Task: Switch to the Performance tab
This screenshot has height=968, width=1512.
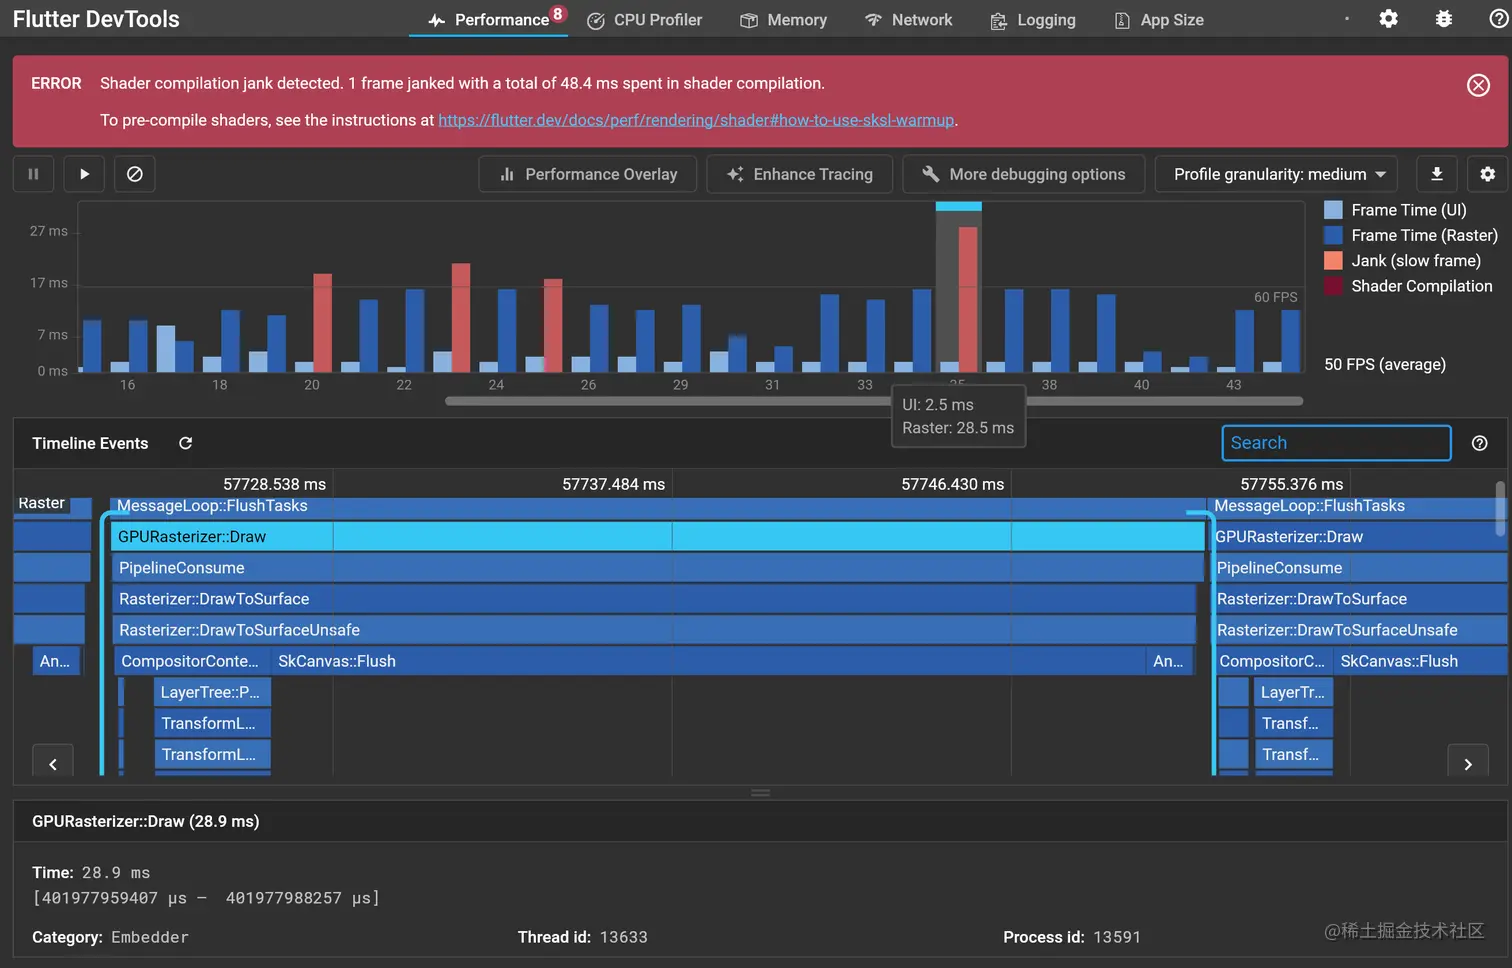Action: pos(489,20)
